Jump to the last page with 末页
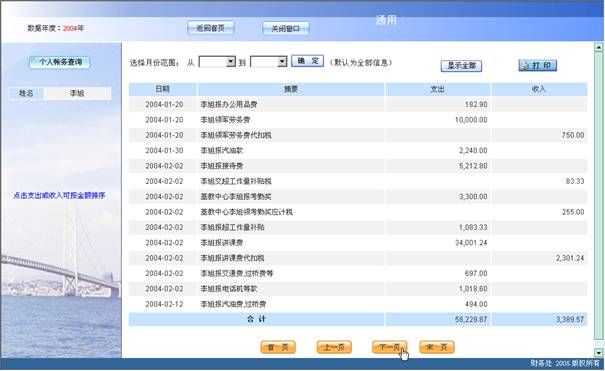 [x=437, y=347]
